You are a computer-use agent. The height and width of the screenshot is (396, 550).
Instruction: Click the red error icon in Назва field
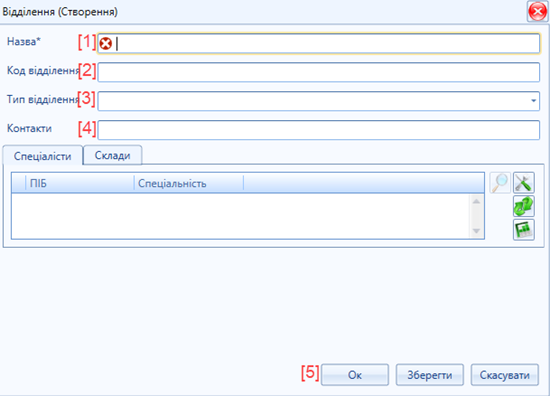(x=106, y=44)
